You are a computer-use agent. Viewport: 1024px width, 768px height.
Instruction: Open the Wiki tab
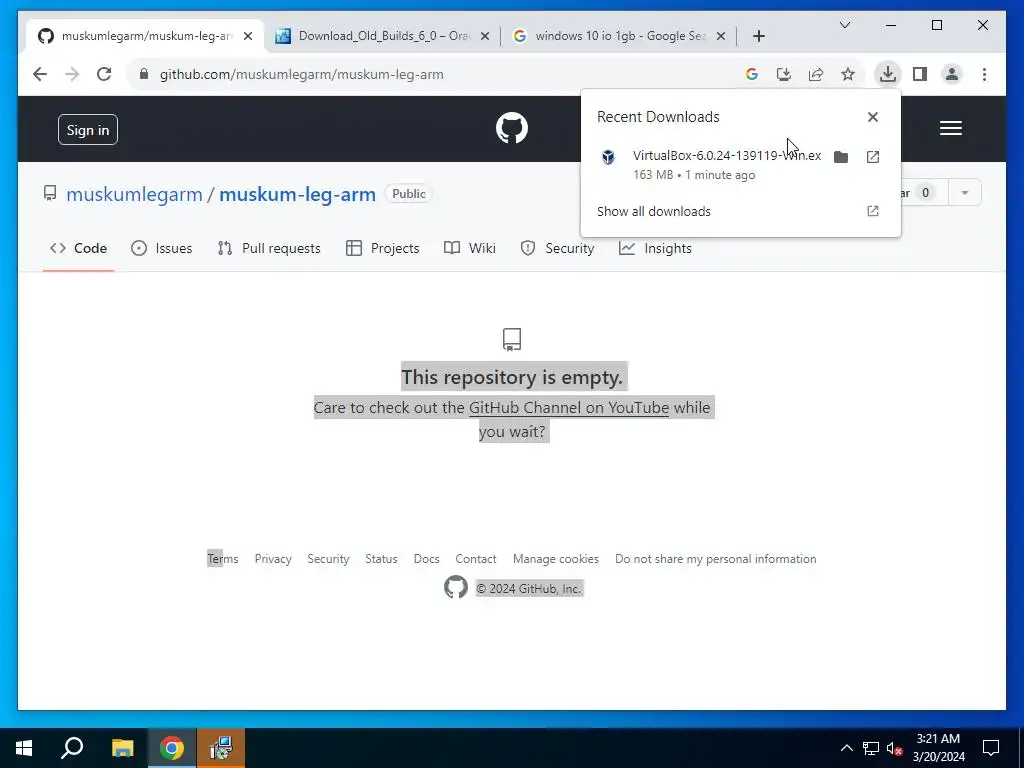click(x=470, y=248)
